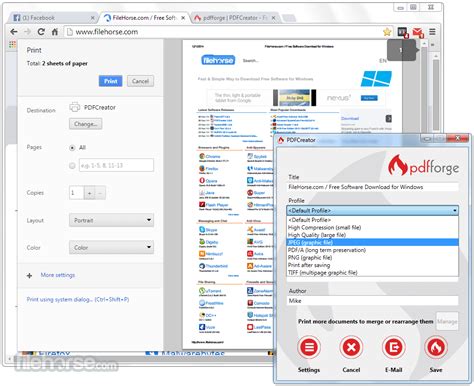Click the Author field containing Mike
The width and height of the screenshot is (474, 386).
point(373,301)
